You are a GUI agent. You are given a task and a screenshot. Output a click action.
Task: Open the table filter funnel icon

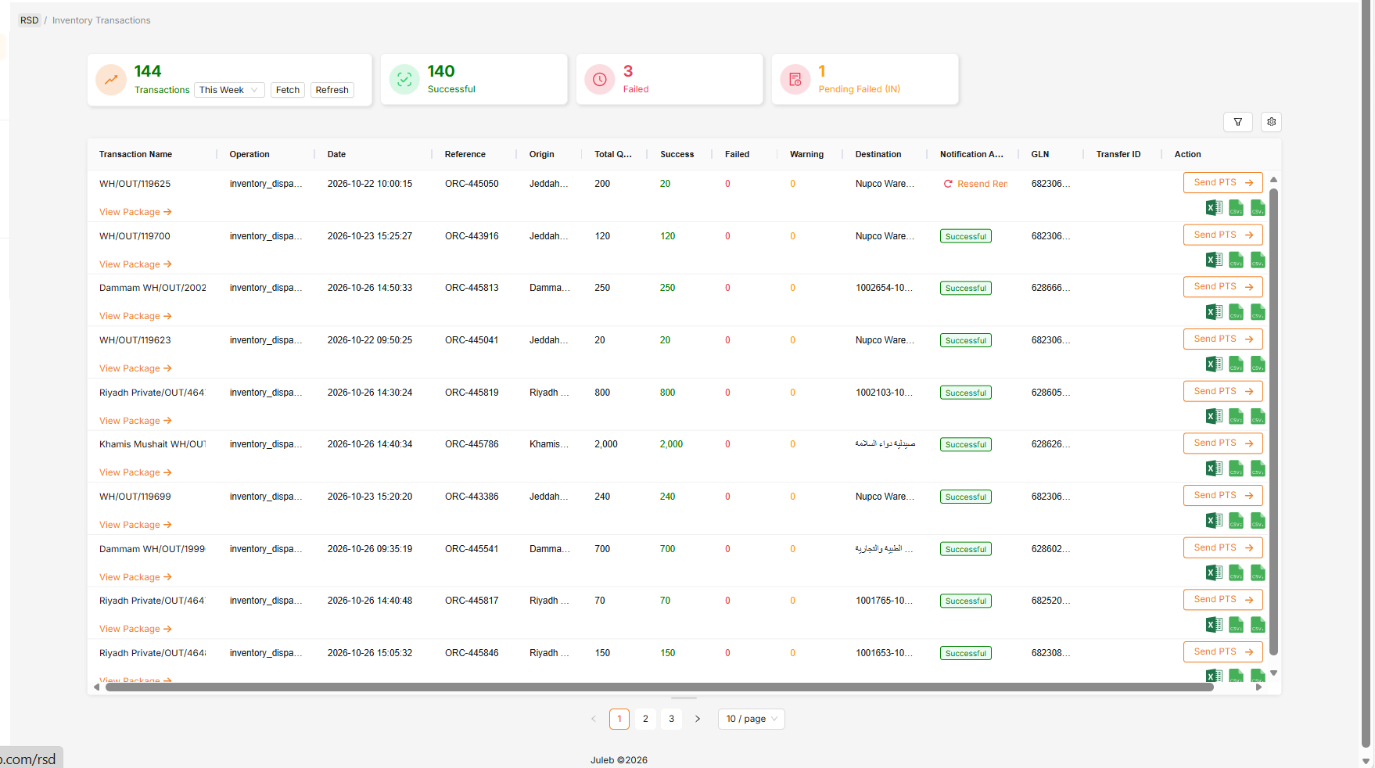[x=1238, y=122]
